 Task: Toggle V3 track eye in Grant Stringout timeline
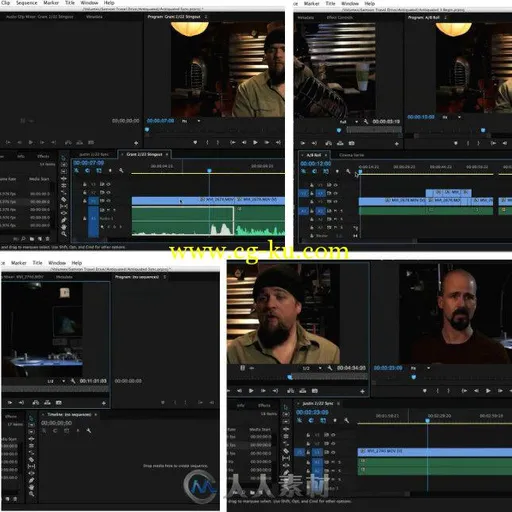(108, 184)
